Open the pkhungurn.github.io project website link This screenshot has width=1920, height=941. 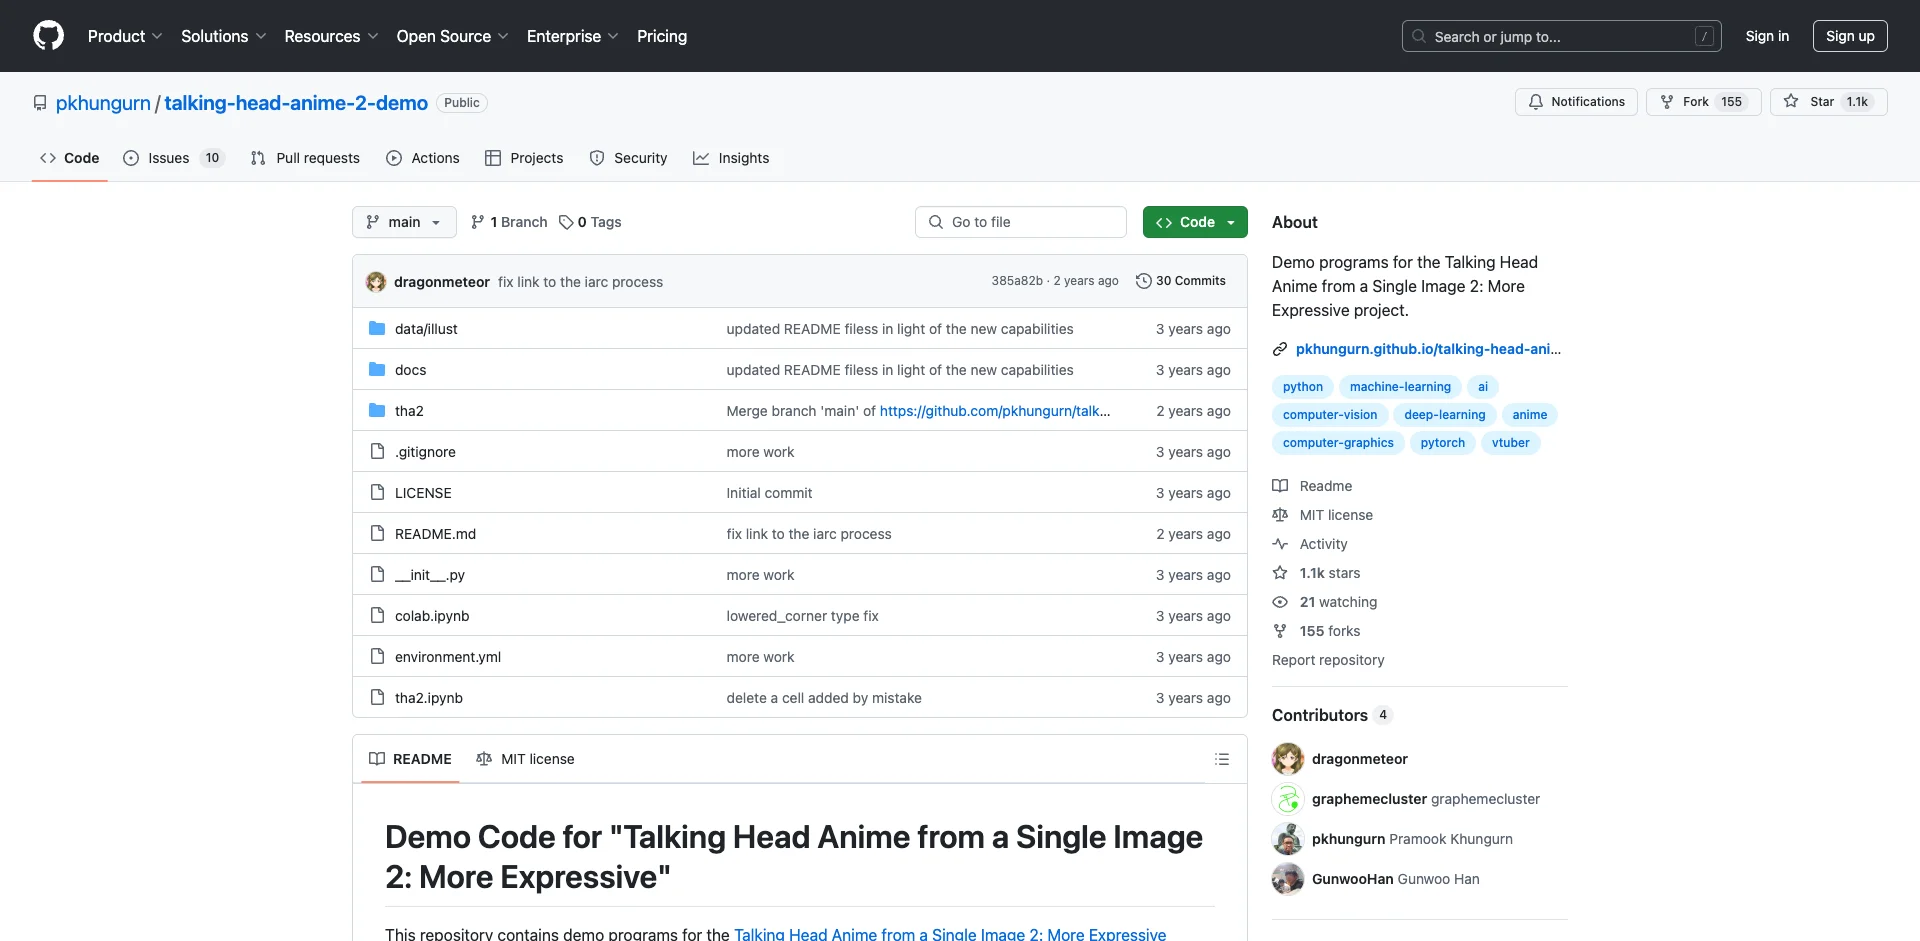pyautogui.click(x=1428, y=349)
